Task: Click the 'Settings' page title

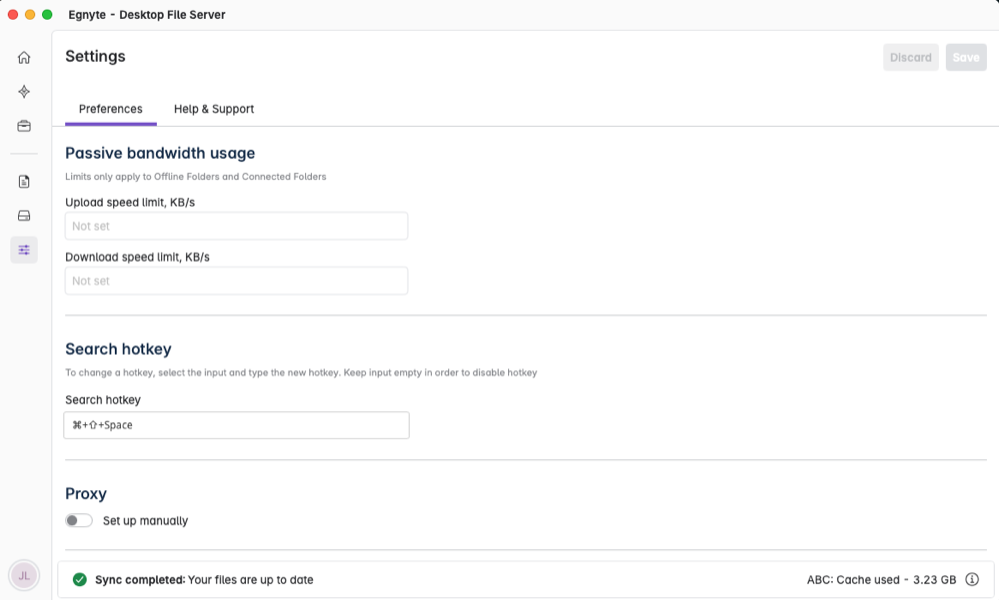Action: click(x=96, y=56)
